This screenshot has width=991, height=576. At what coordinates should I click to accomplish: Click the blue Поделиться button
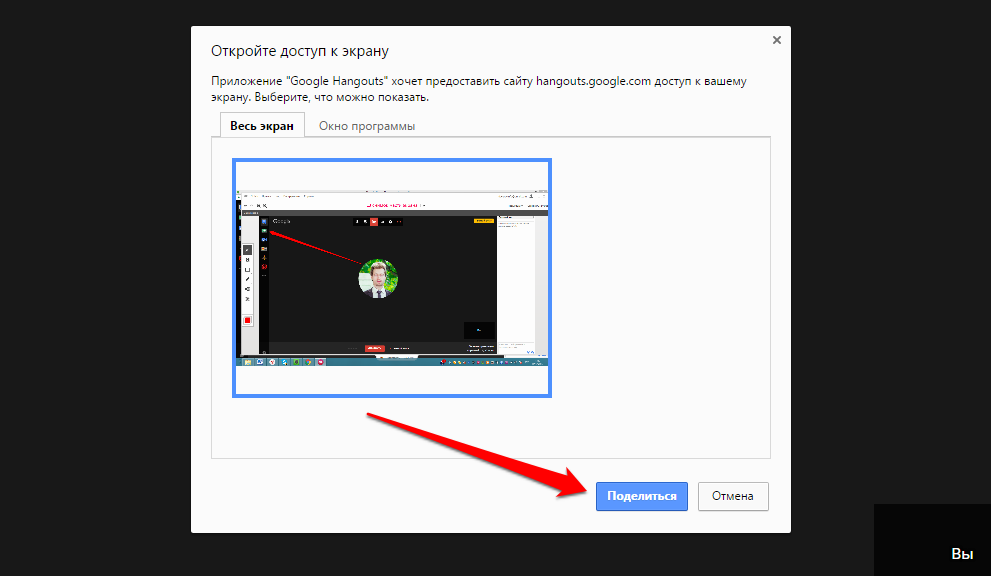click(641, 496)
